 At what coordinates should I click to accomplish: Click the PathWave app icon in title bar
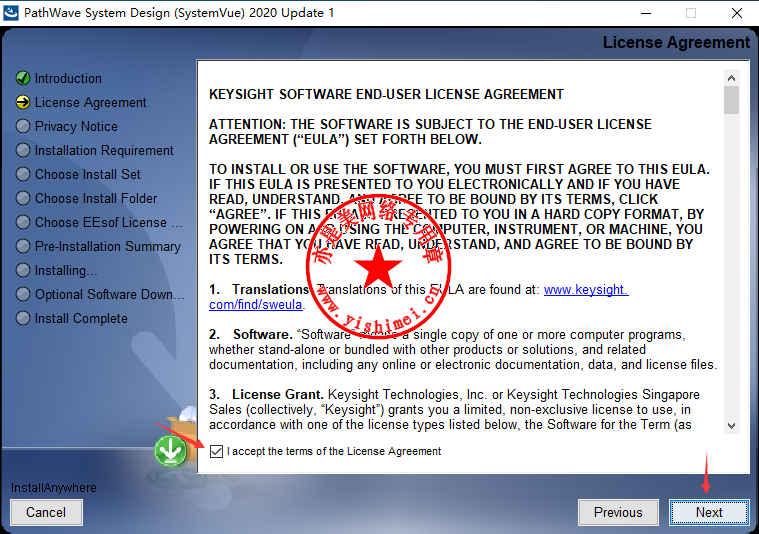pyautogui.click(x=11, y=13)
